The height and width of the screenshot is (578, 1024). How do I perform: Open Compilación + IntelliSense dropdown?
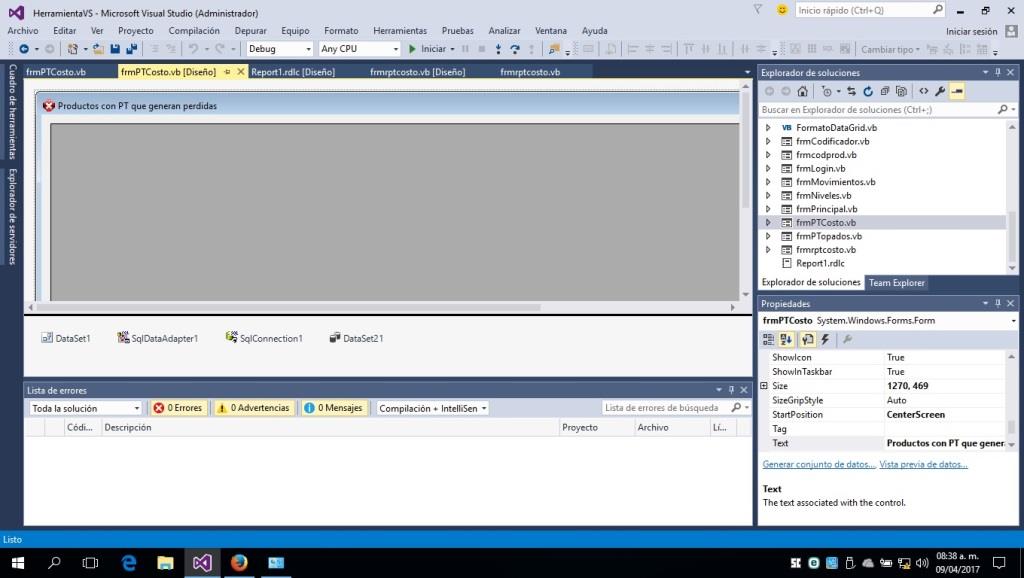click(x=432, y=408)
